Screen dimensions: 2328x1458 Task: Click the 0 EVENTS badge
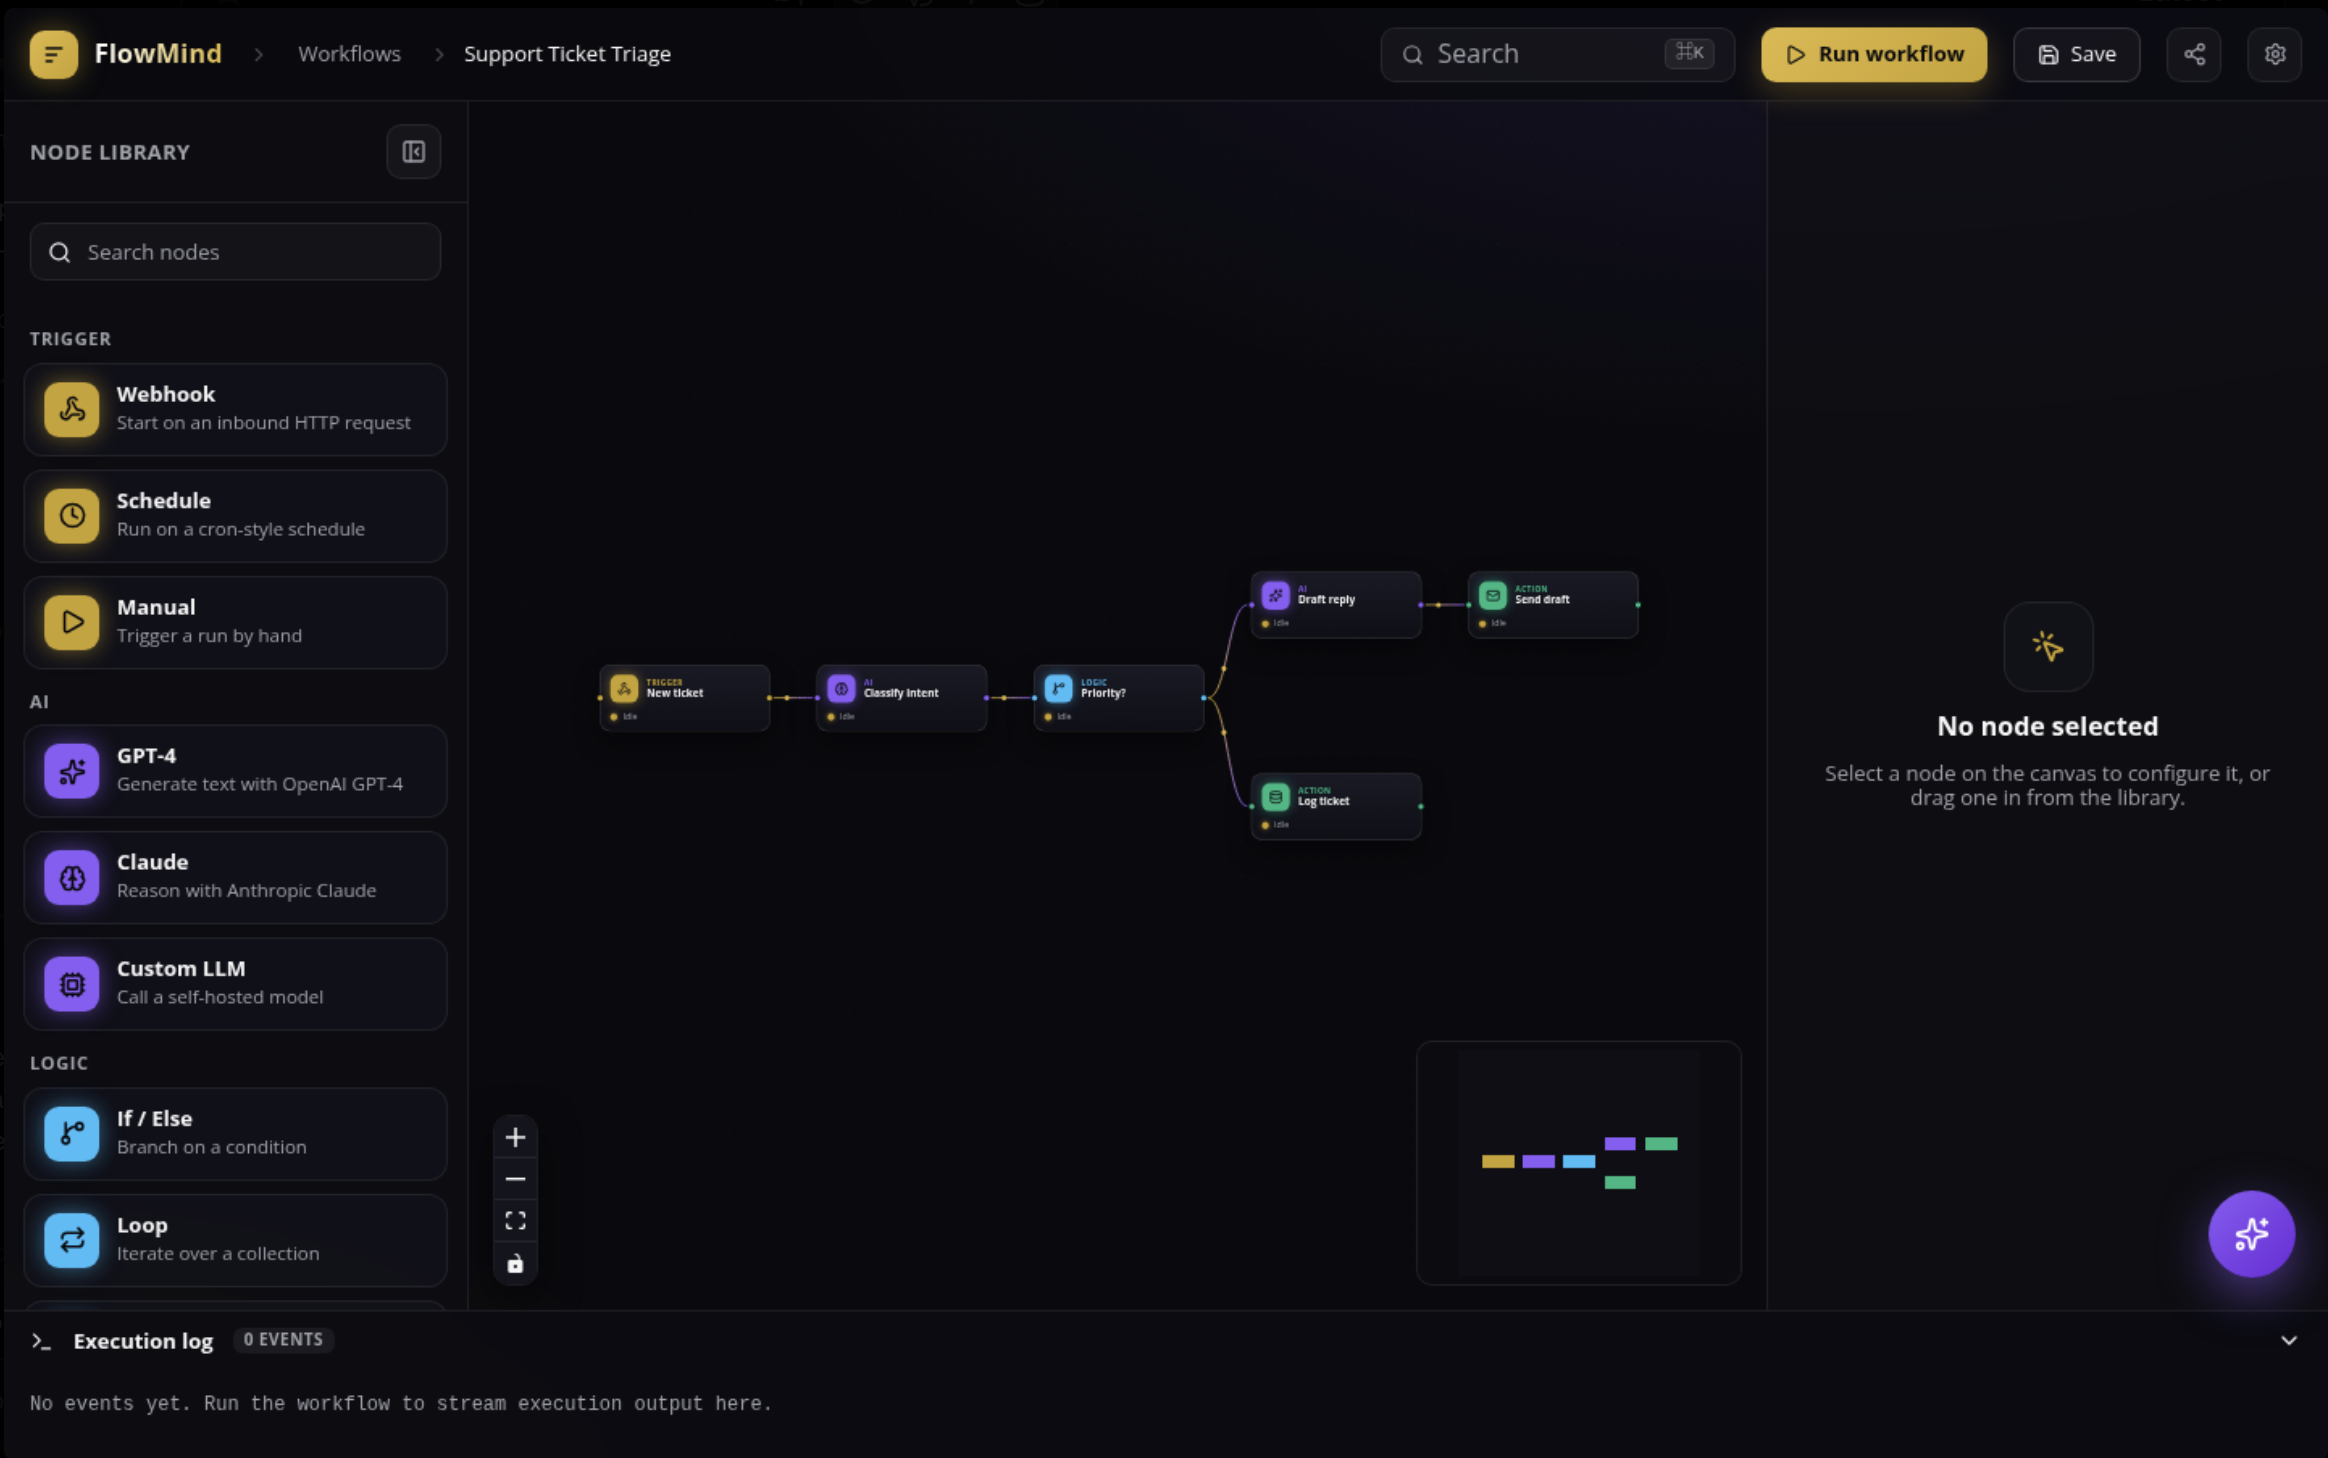pos(283,1340)
